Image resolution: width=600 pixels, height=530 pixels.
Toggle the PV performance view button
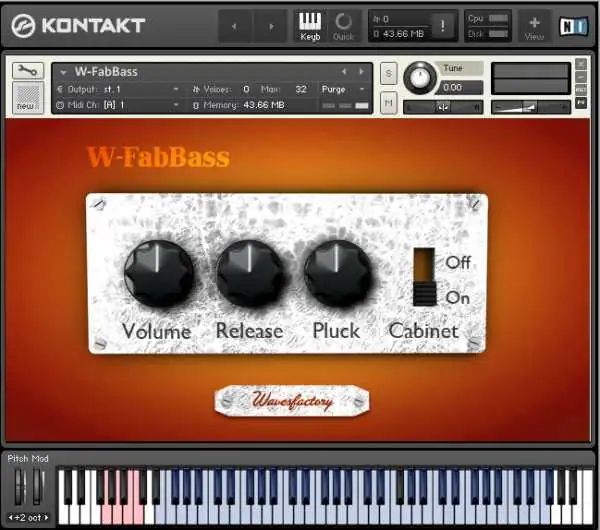click(x=581, y=103)
